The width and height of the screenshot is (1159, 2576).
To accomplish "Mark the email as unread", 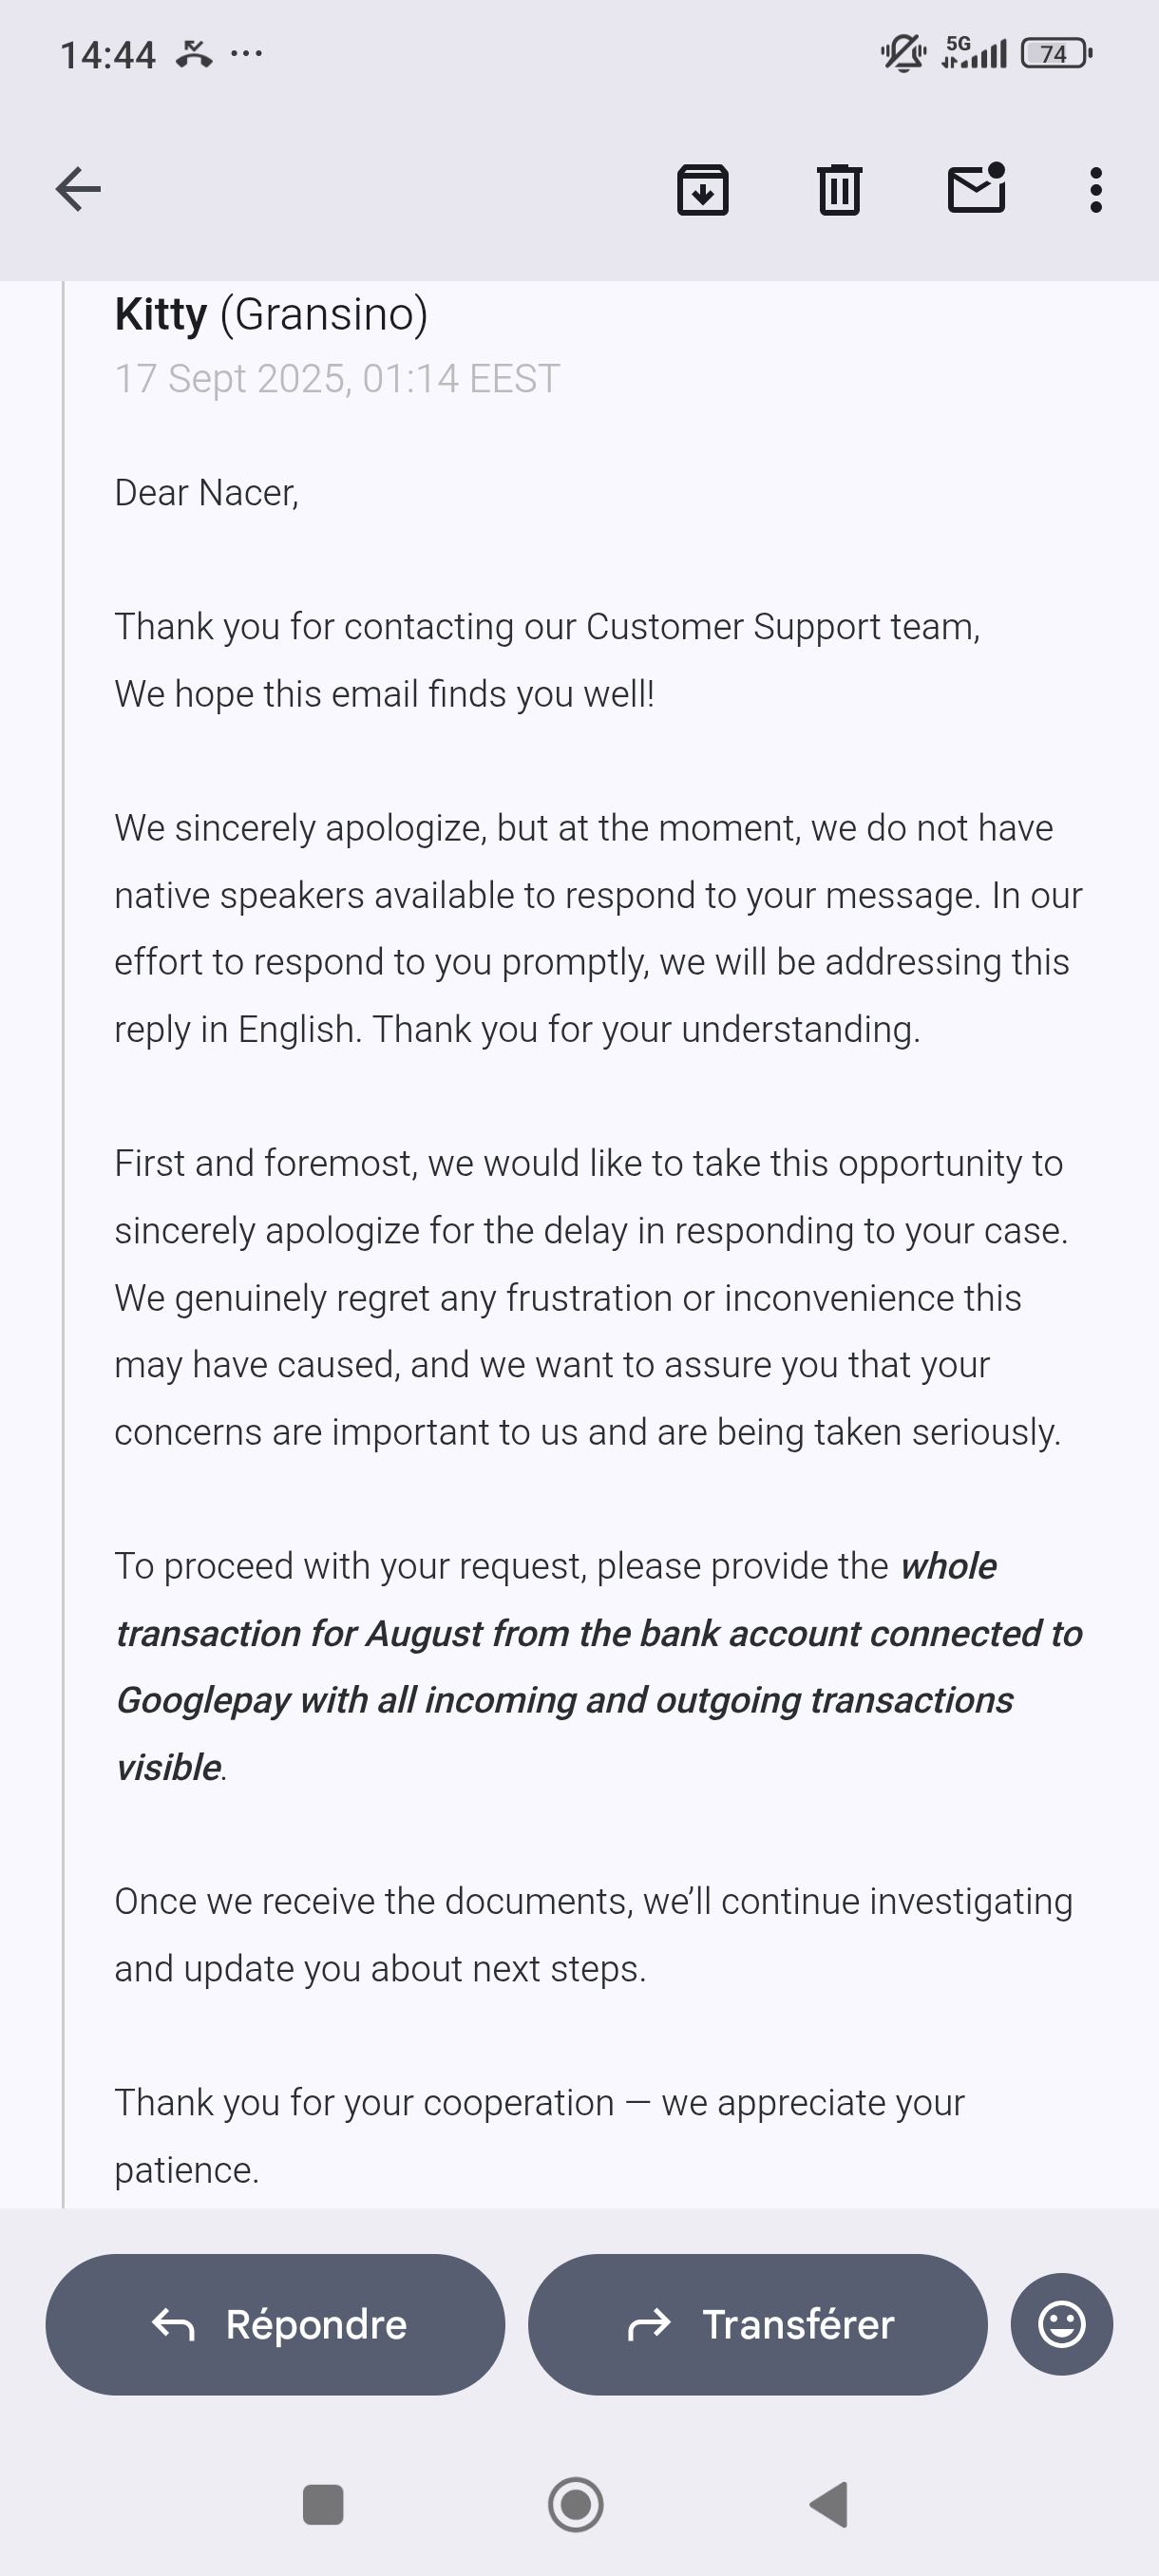I will click(x=976, y=188).
